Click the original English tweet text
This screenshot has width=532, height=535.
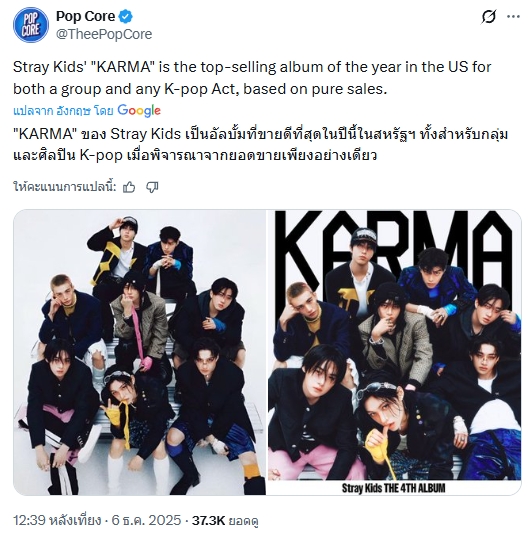coord(252,78)
